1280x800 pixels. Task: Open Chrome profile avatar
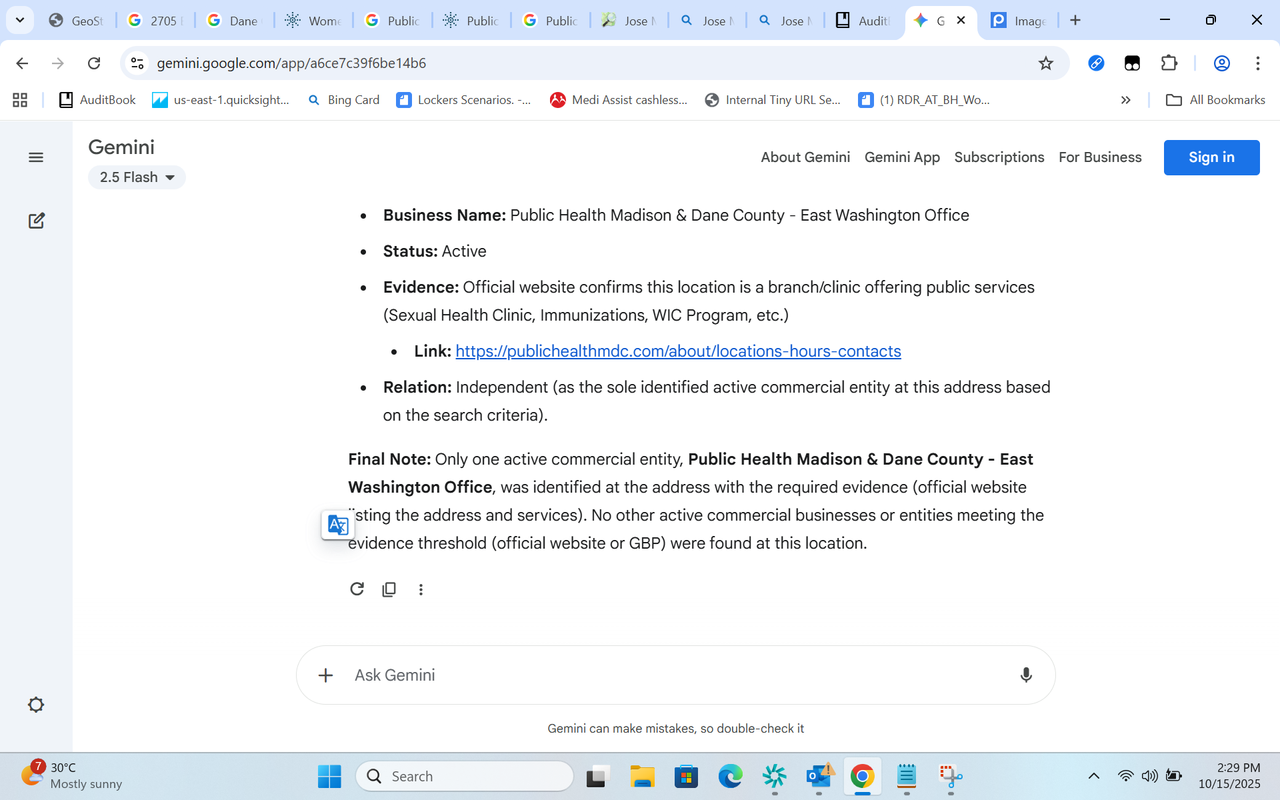point(1222,63)
